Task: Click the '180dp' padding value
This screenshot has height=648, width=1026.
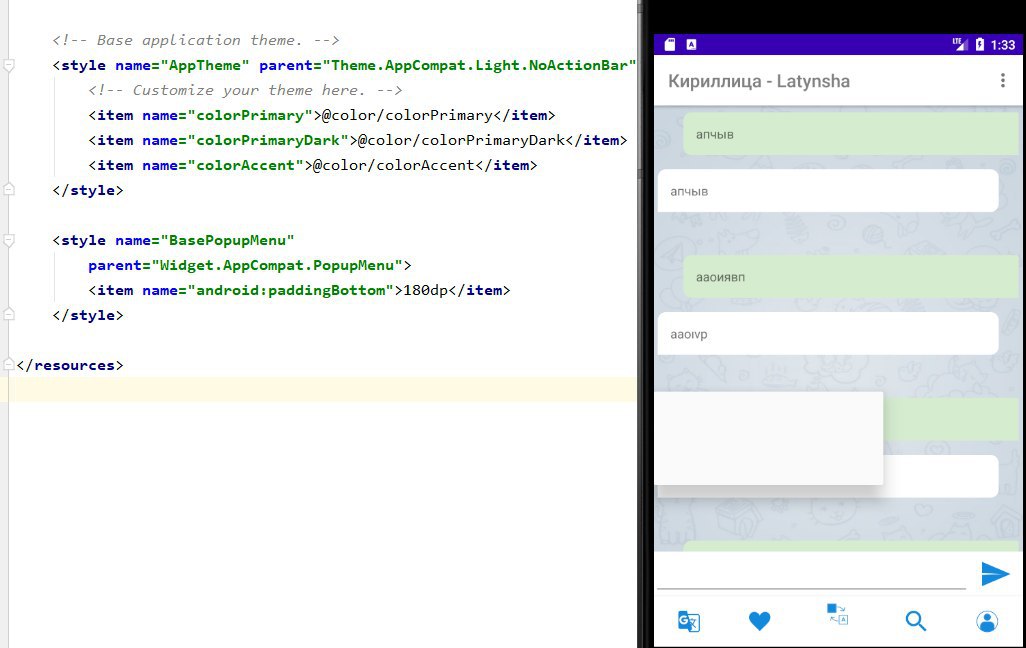Action: (425, 290)
